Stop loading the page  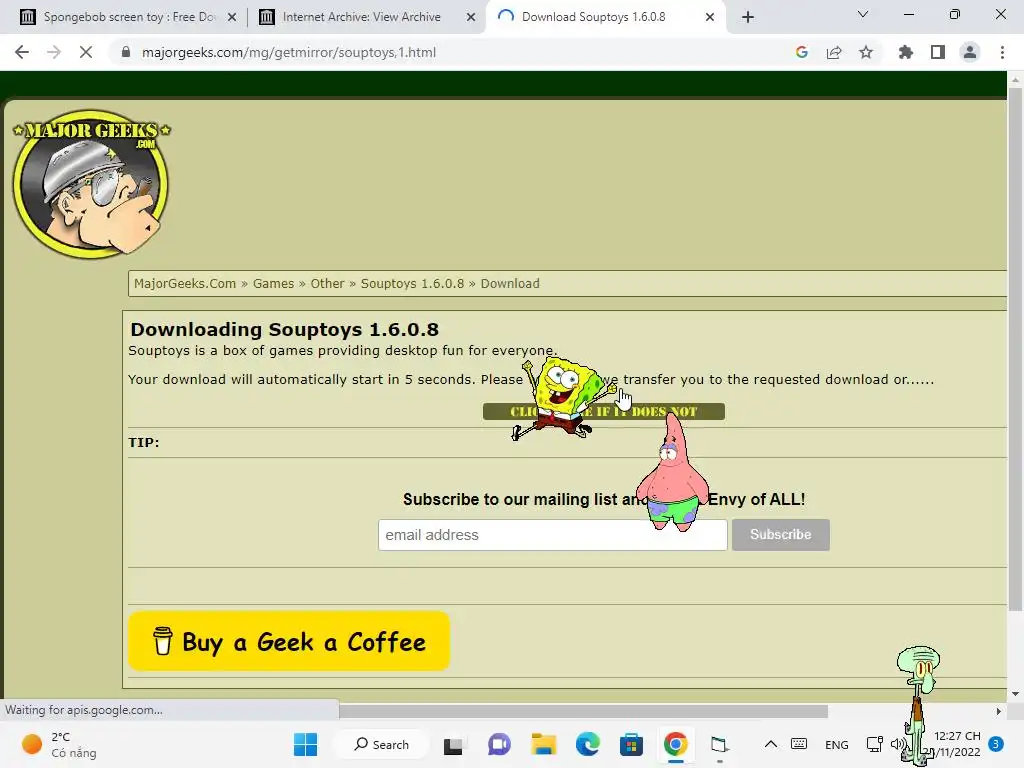point(86,52)
